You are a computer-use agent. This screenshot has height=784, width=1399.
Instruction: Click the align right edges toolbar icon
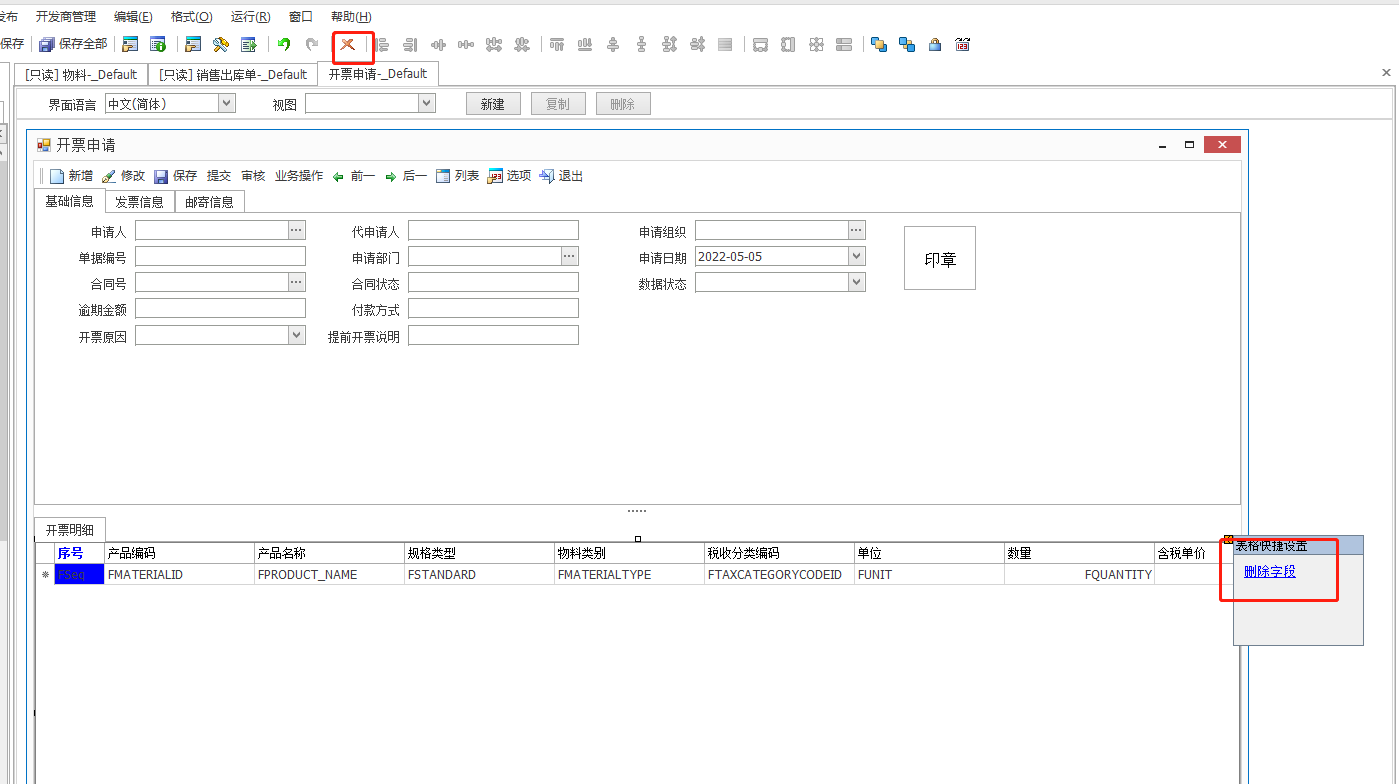pos(410,44)
